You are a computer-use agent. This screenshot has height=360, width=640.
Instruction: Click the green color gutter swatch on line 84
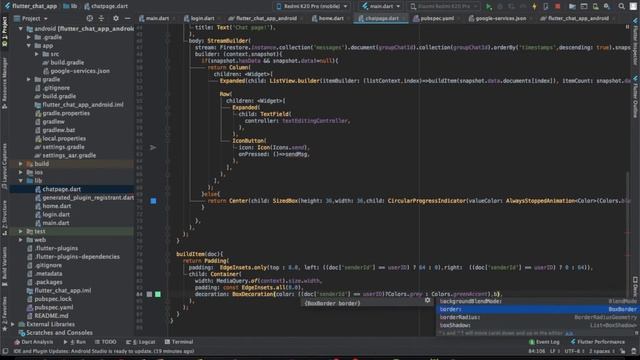point(158,294)
